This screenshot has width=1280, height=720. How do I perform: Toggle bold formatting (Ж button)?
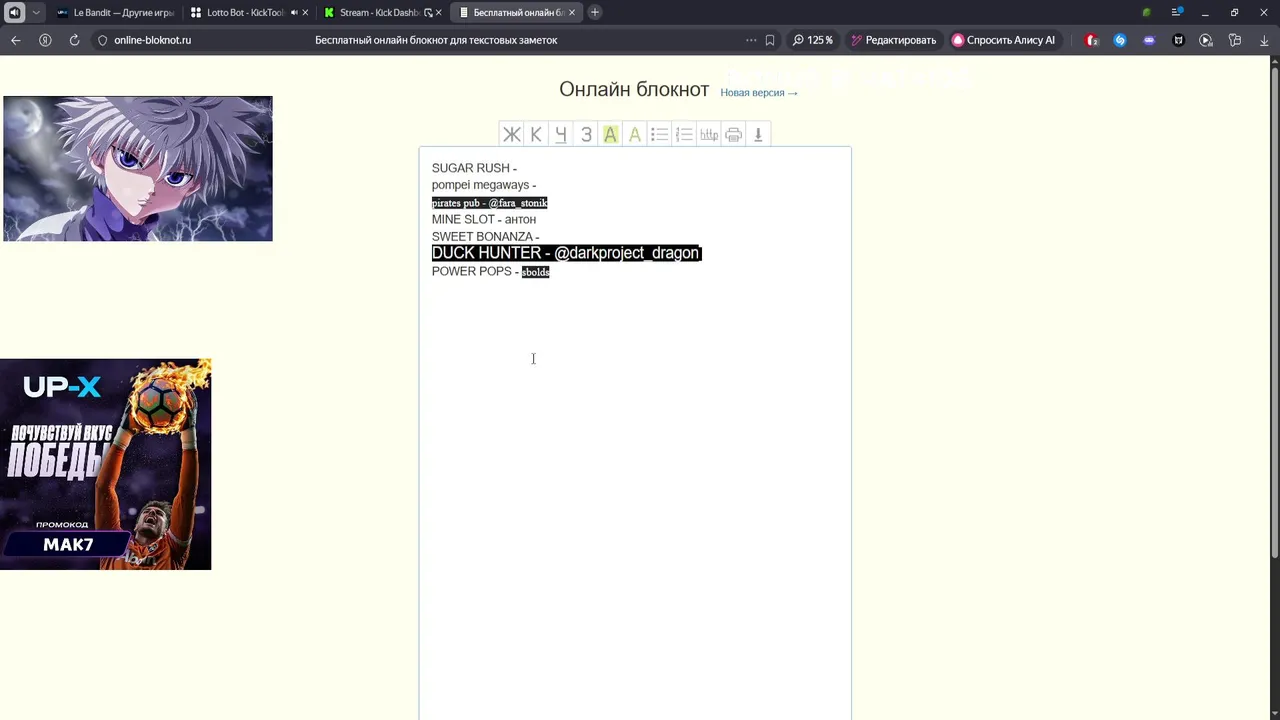pyautogui.click(x=511, y=135)
